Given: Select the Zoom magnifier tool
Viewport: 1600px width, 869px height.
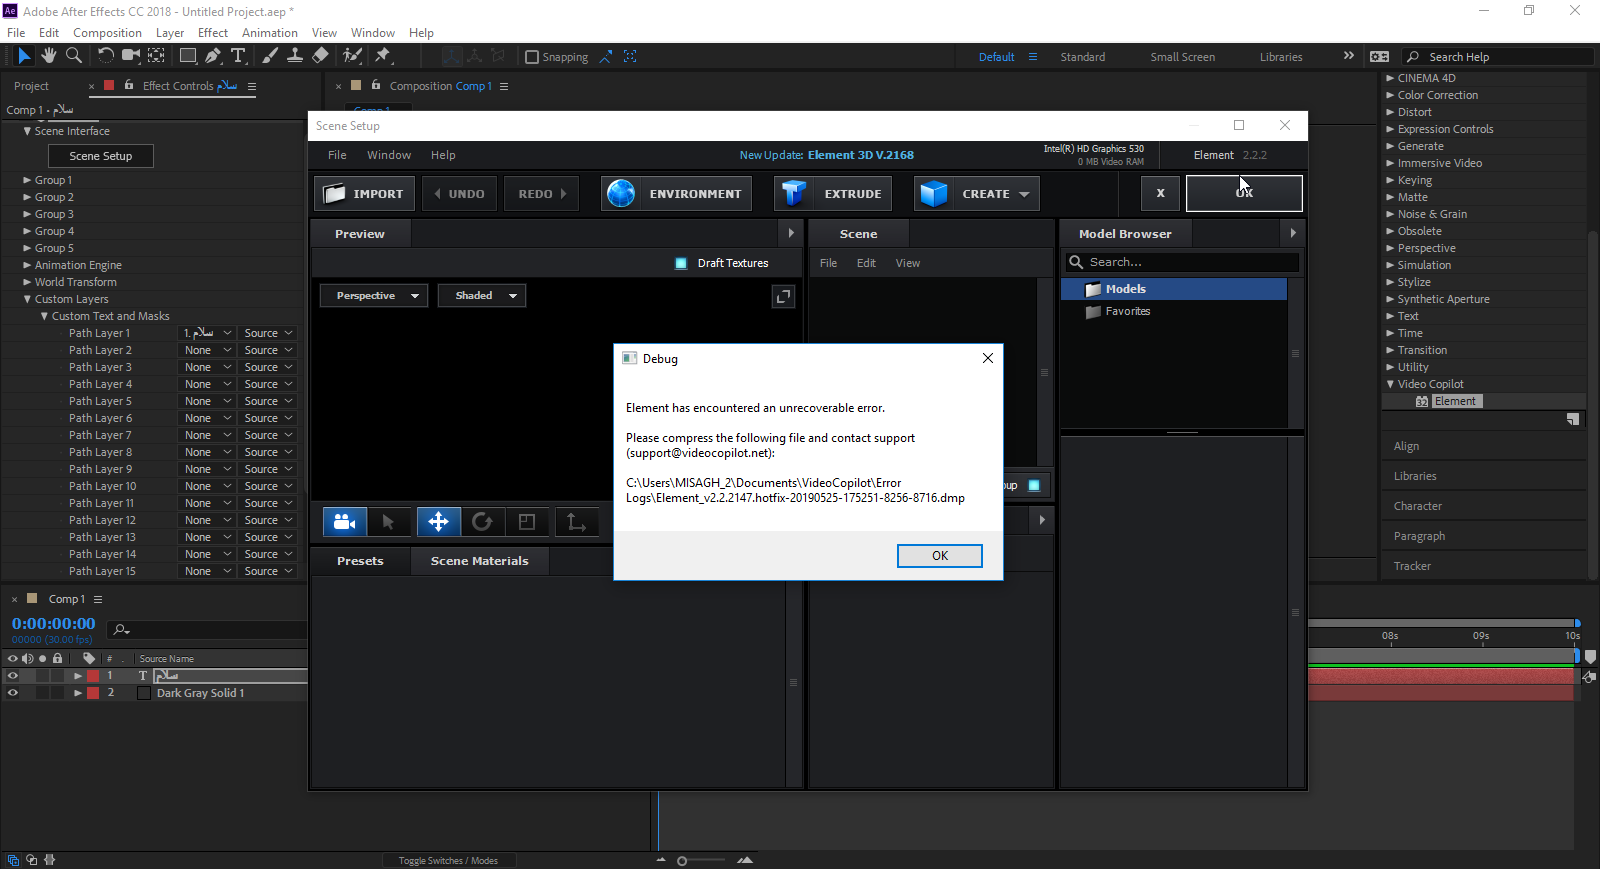Looking at the screenshot, I should 74,56.
